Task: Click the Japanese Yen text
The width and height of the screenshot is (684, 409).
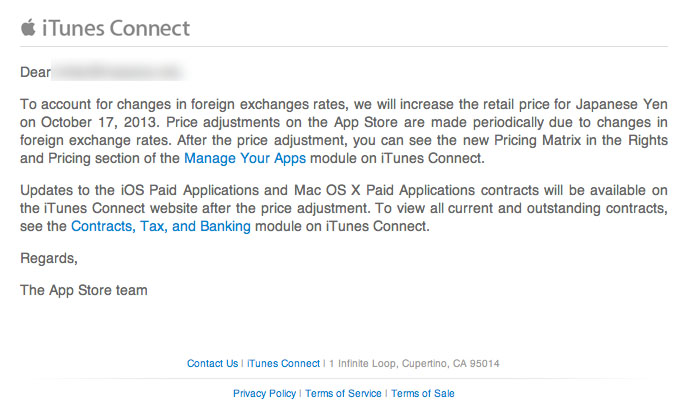Action: click(x=622, y=104)
